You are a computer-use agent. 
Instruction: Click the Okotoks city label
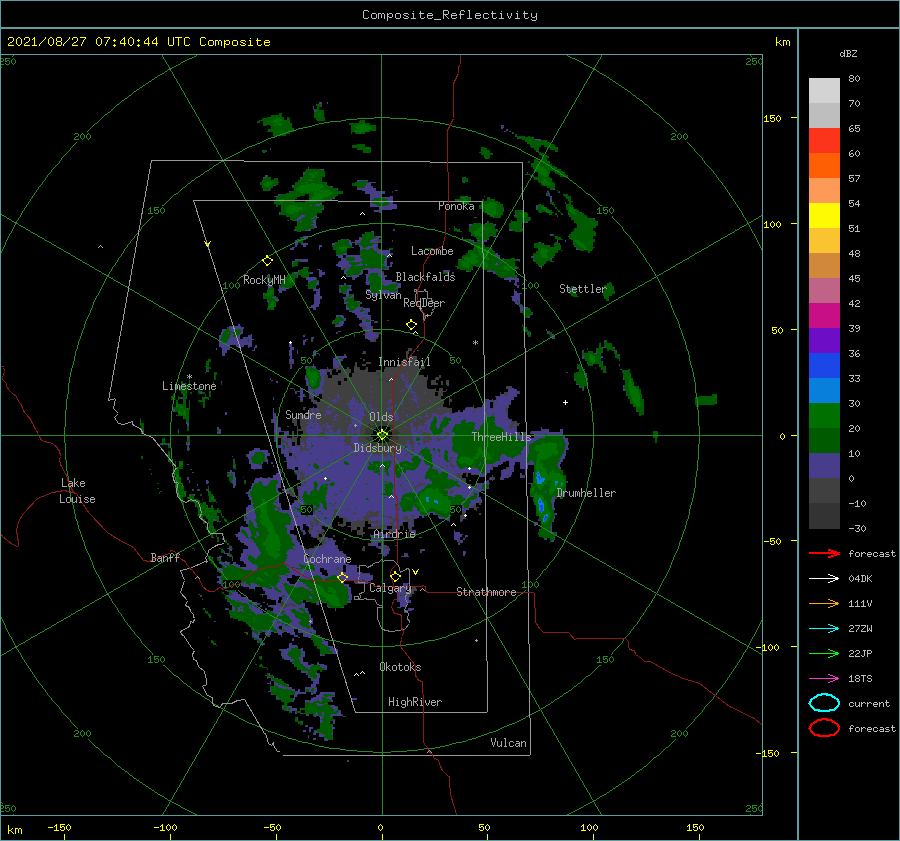(400, 667)
